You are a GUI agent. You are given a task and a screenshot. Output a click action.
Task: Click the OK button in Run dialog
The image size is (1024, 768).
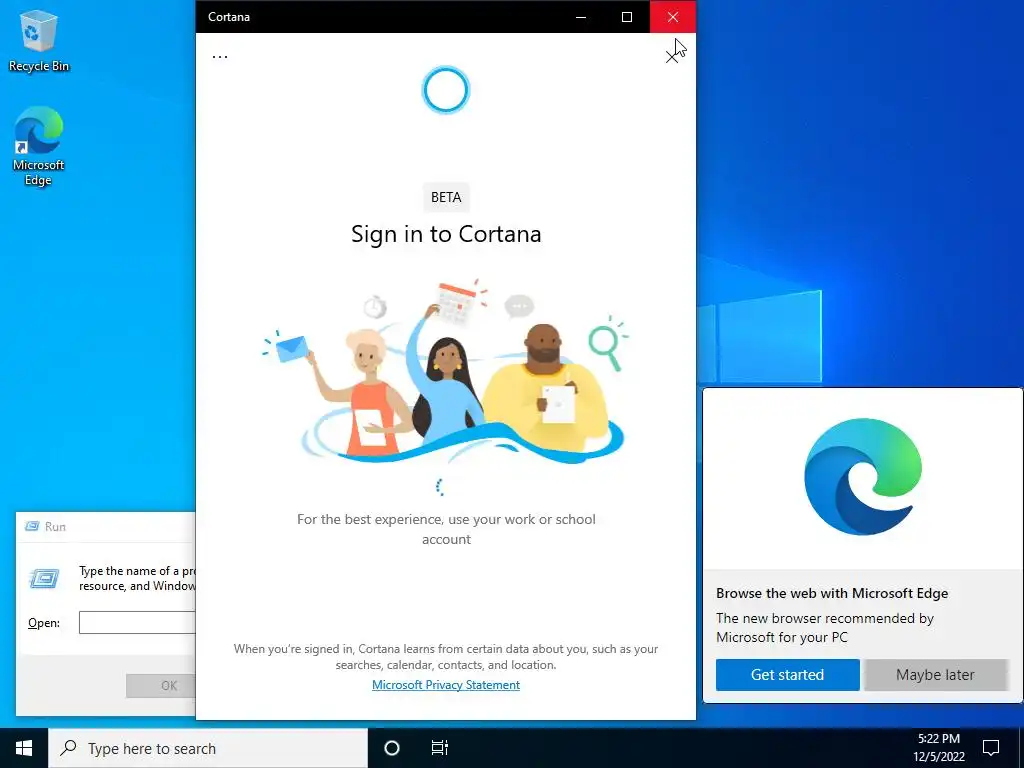161,686
